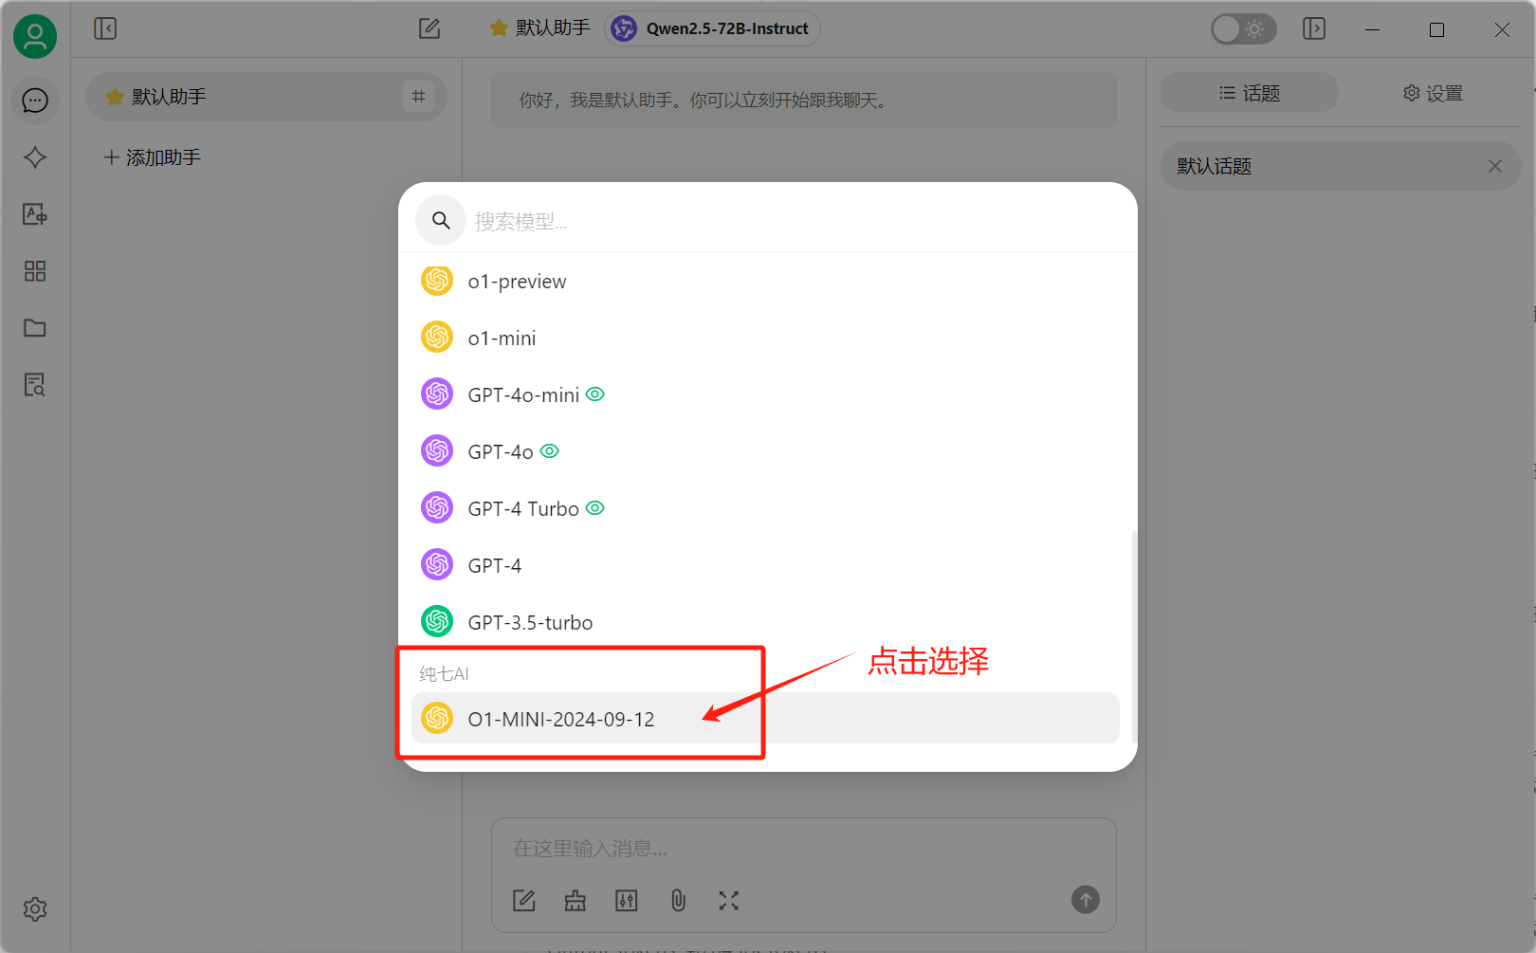Screen dimensions: 1536x953
Task: Switch to the 话题 tab
Action: 1248,92
